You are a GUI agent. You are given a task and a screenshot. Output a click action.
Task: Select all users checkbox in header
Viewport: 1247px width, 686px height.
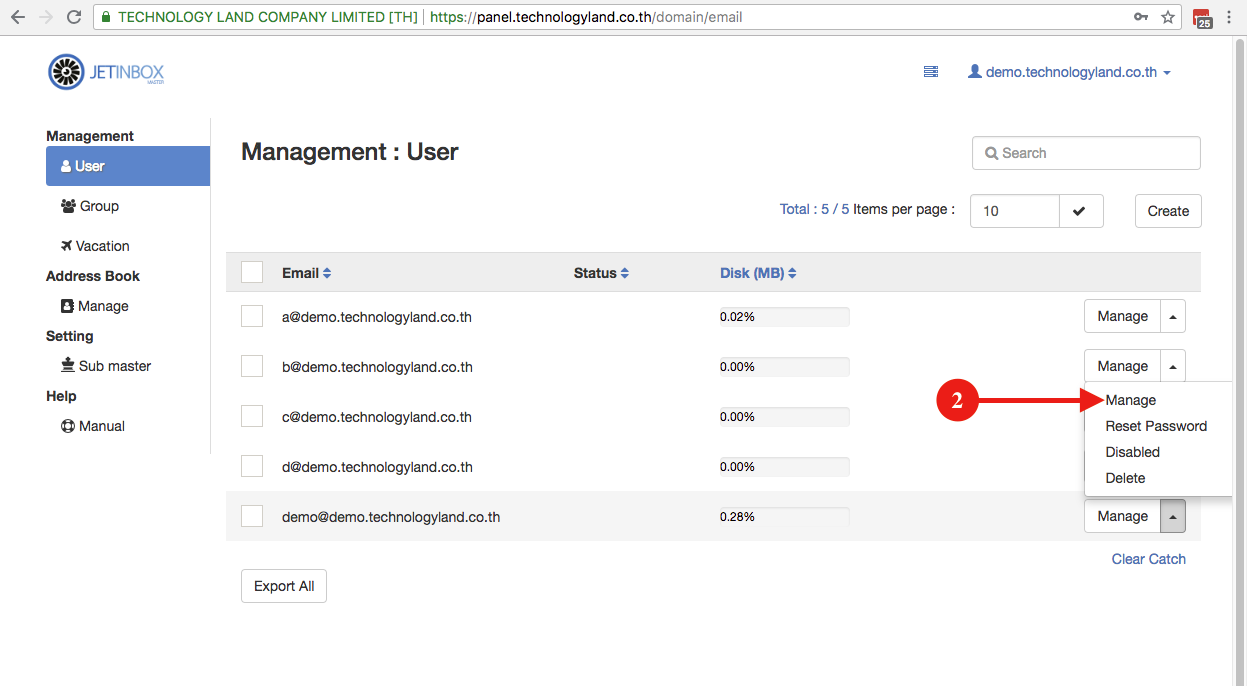252,272
